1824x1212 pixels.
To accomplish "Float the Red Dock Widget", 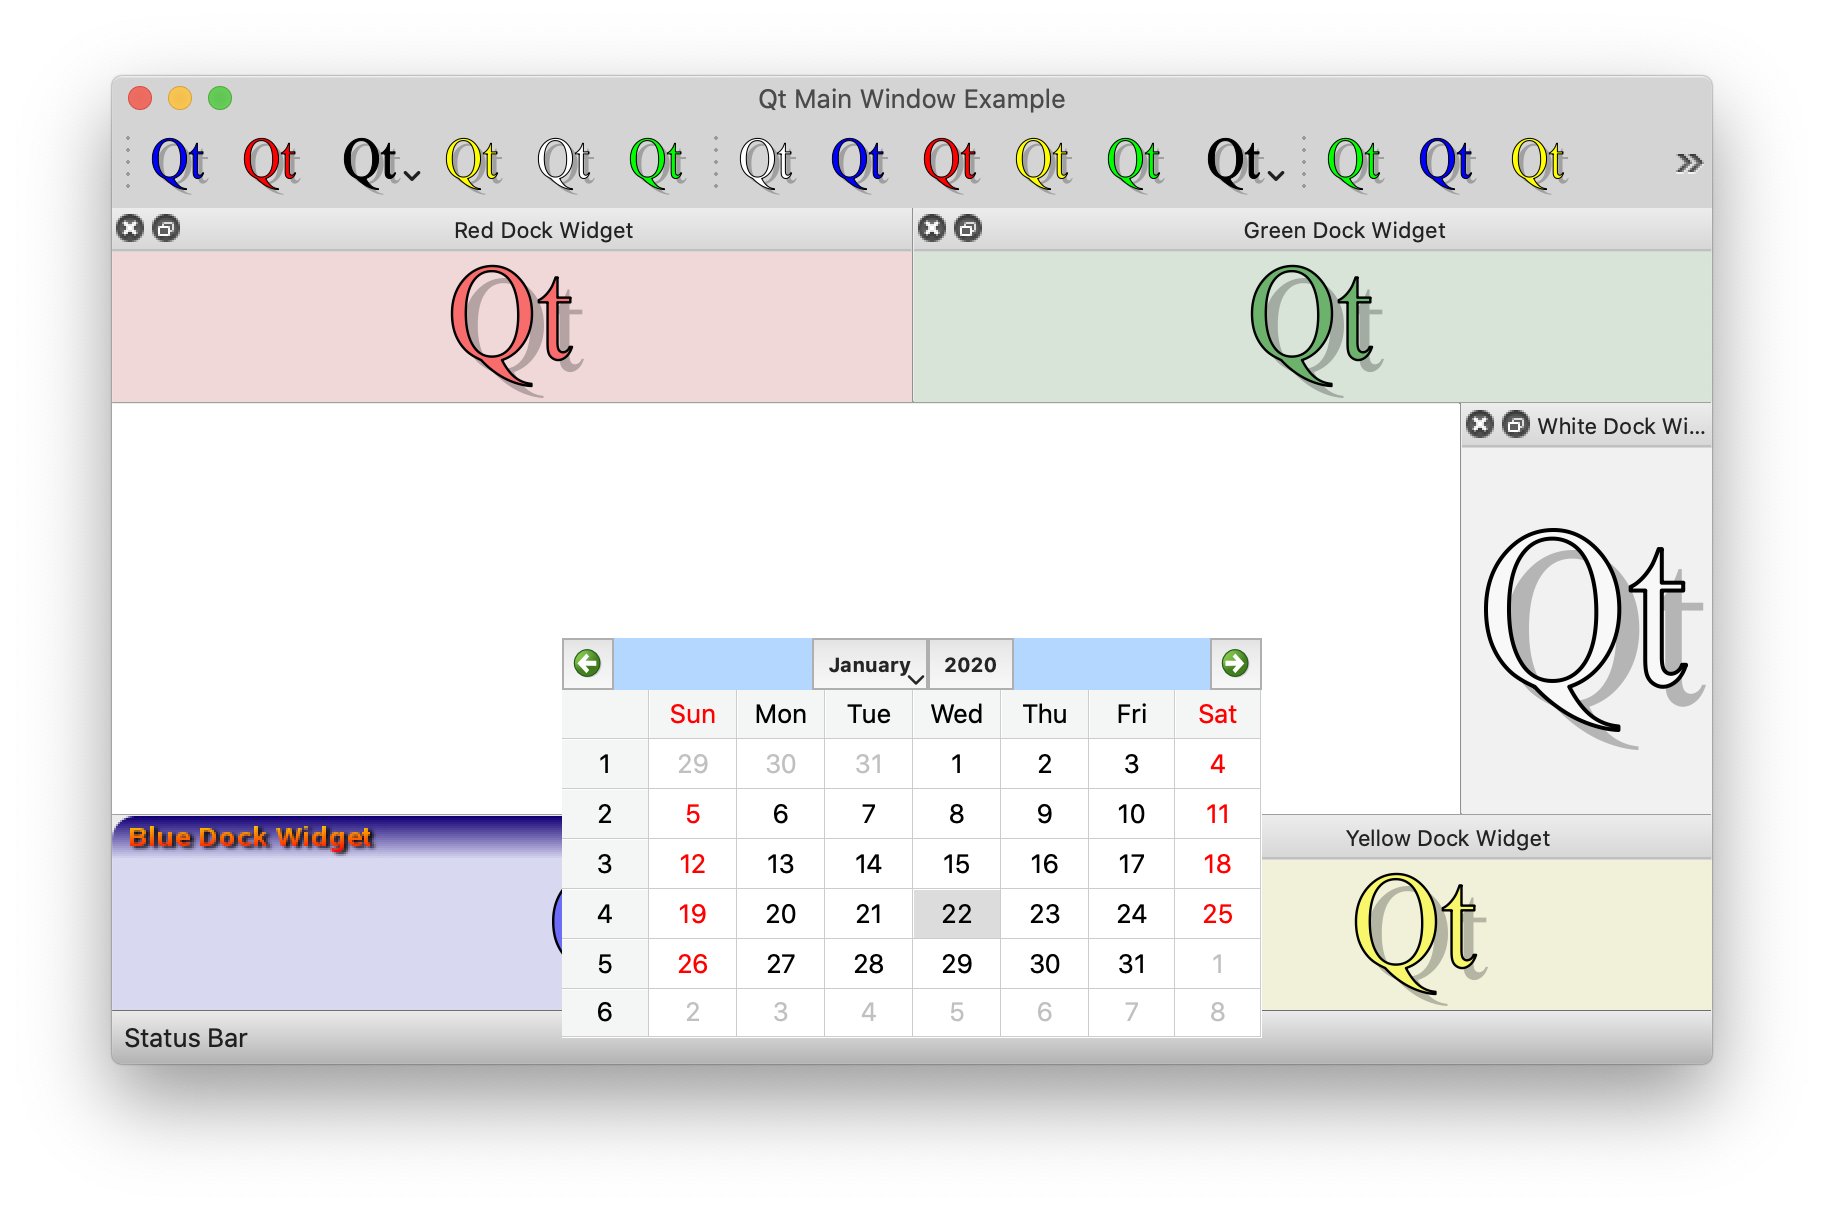I will [x=166, y=228].
